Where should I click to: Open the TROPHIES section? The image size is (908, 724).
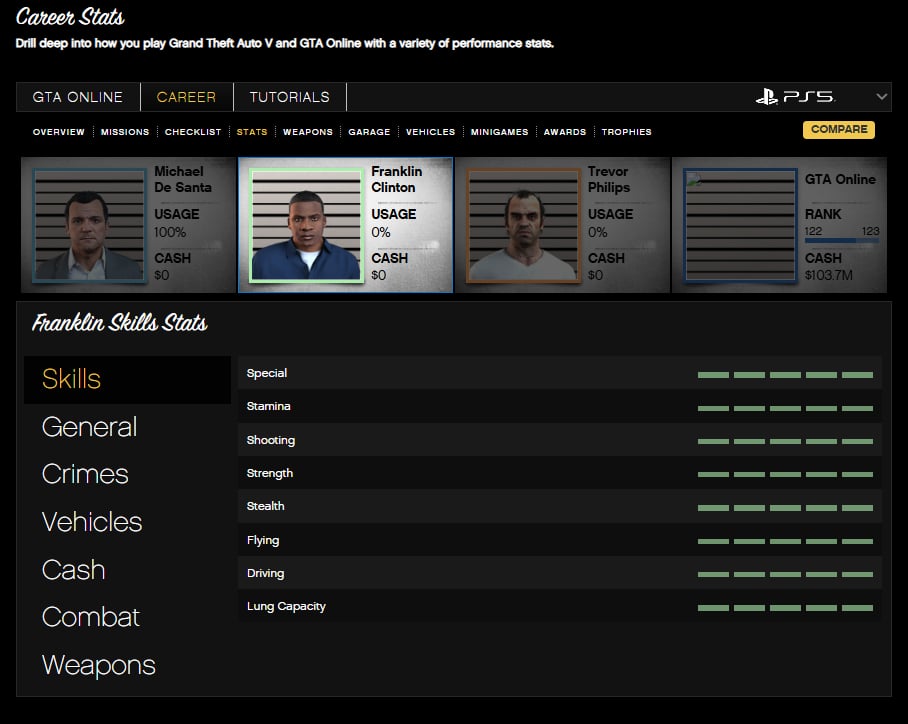pyautogui.click(x=627, y=132)
